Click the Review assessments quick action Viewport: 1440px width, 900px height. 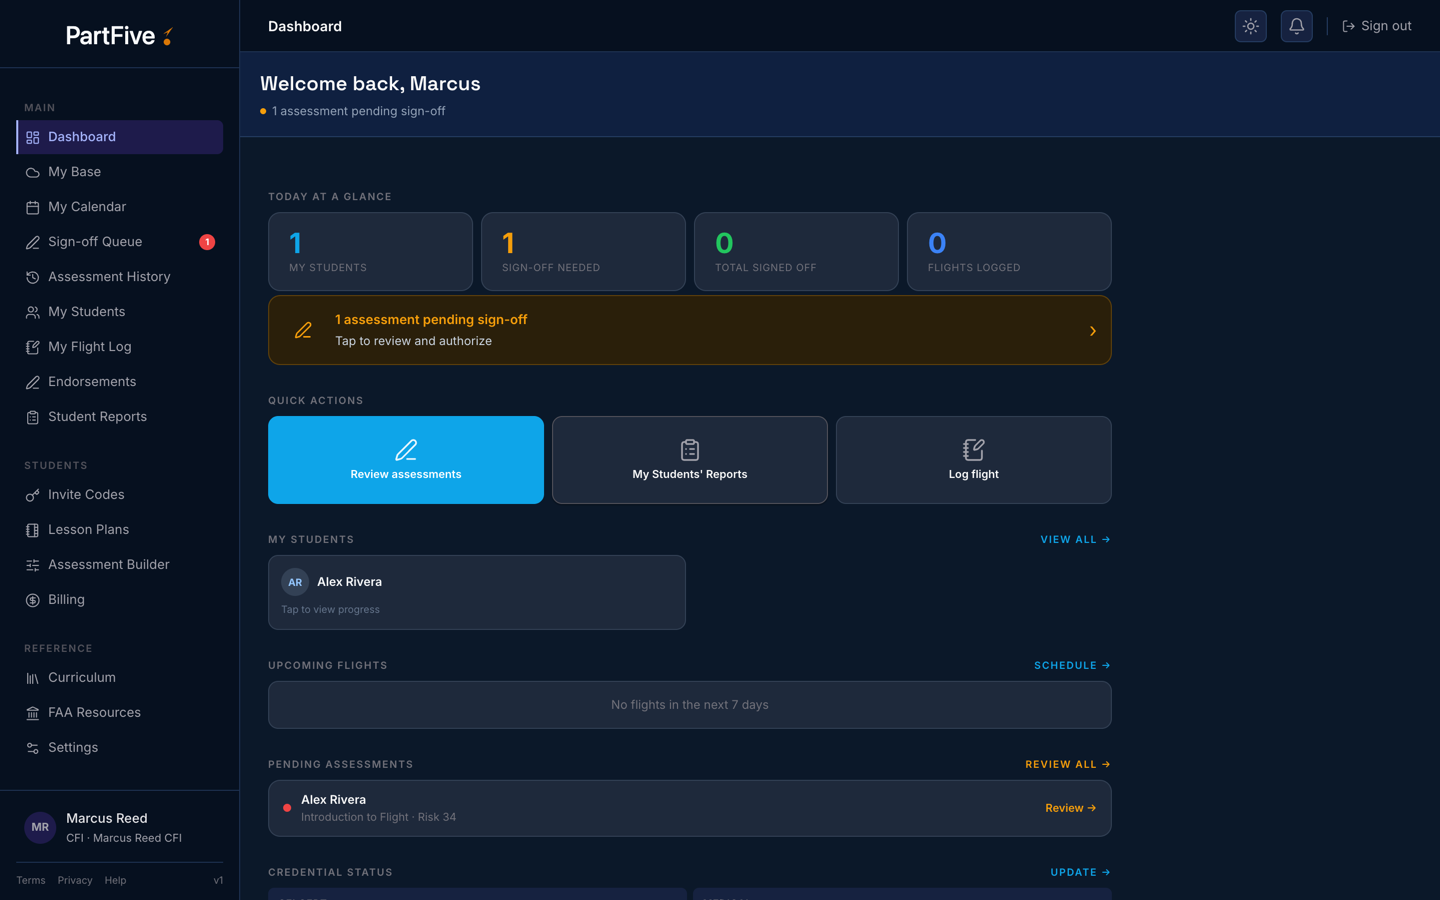point(406,460)
